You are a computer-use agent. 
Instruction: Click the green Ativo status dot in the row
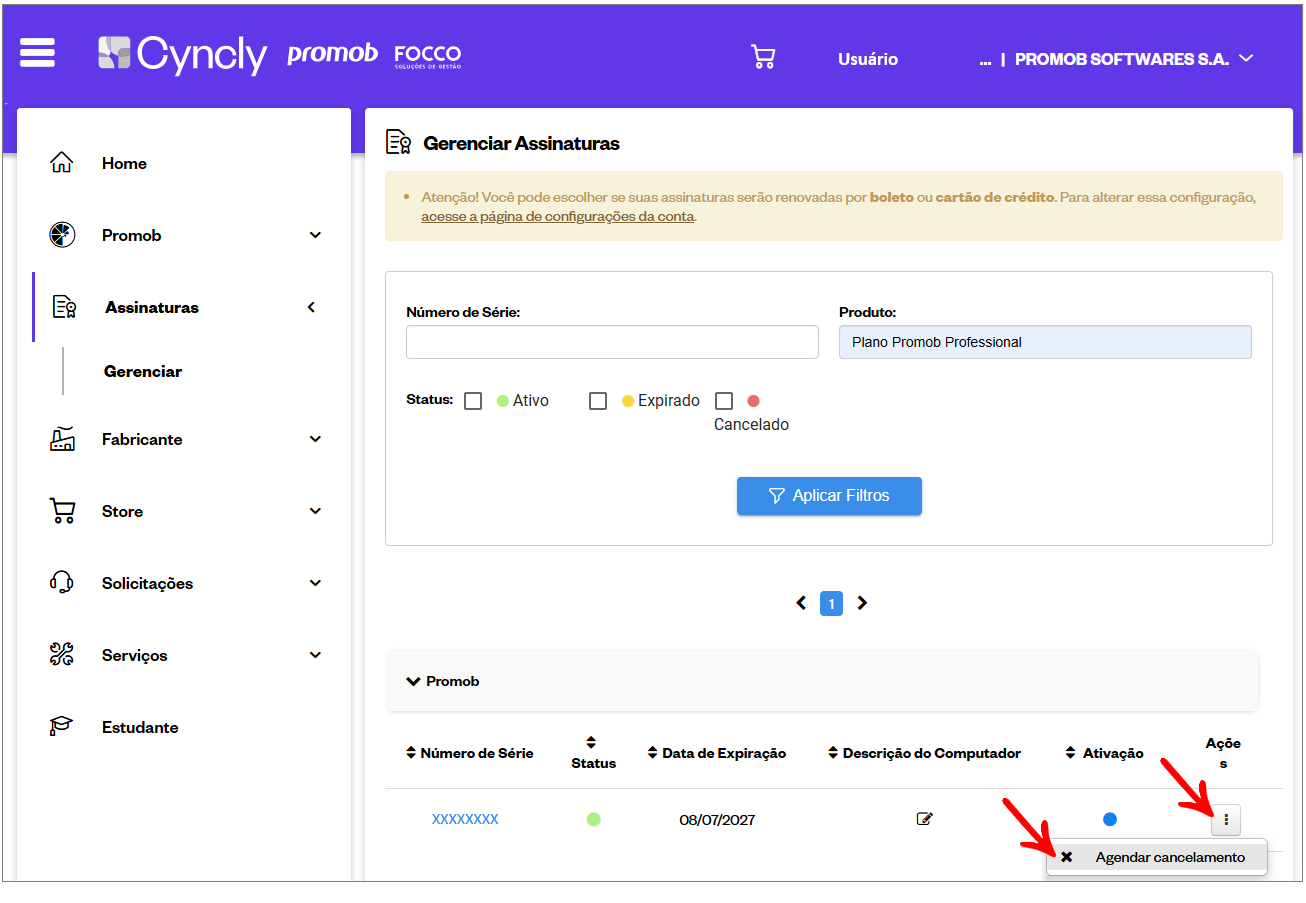[x=594, y=819]
